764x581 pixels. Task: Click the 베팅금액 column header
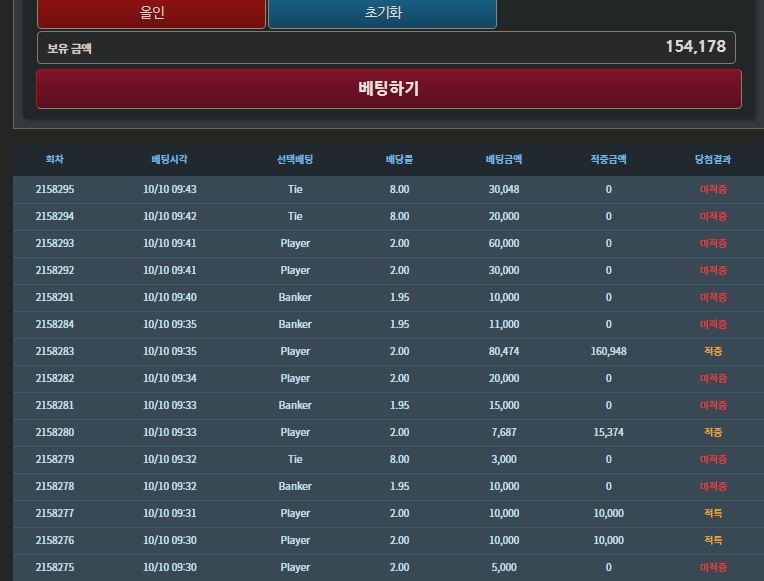tap(504, 159)
